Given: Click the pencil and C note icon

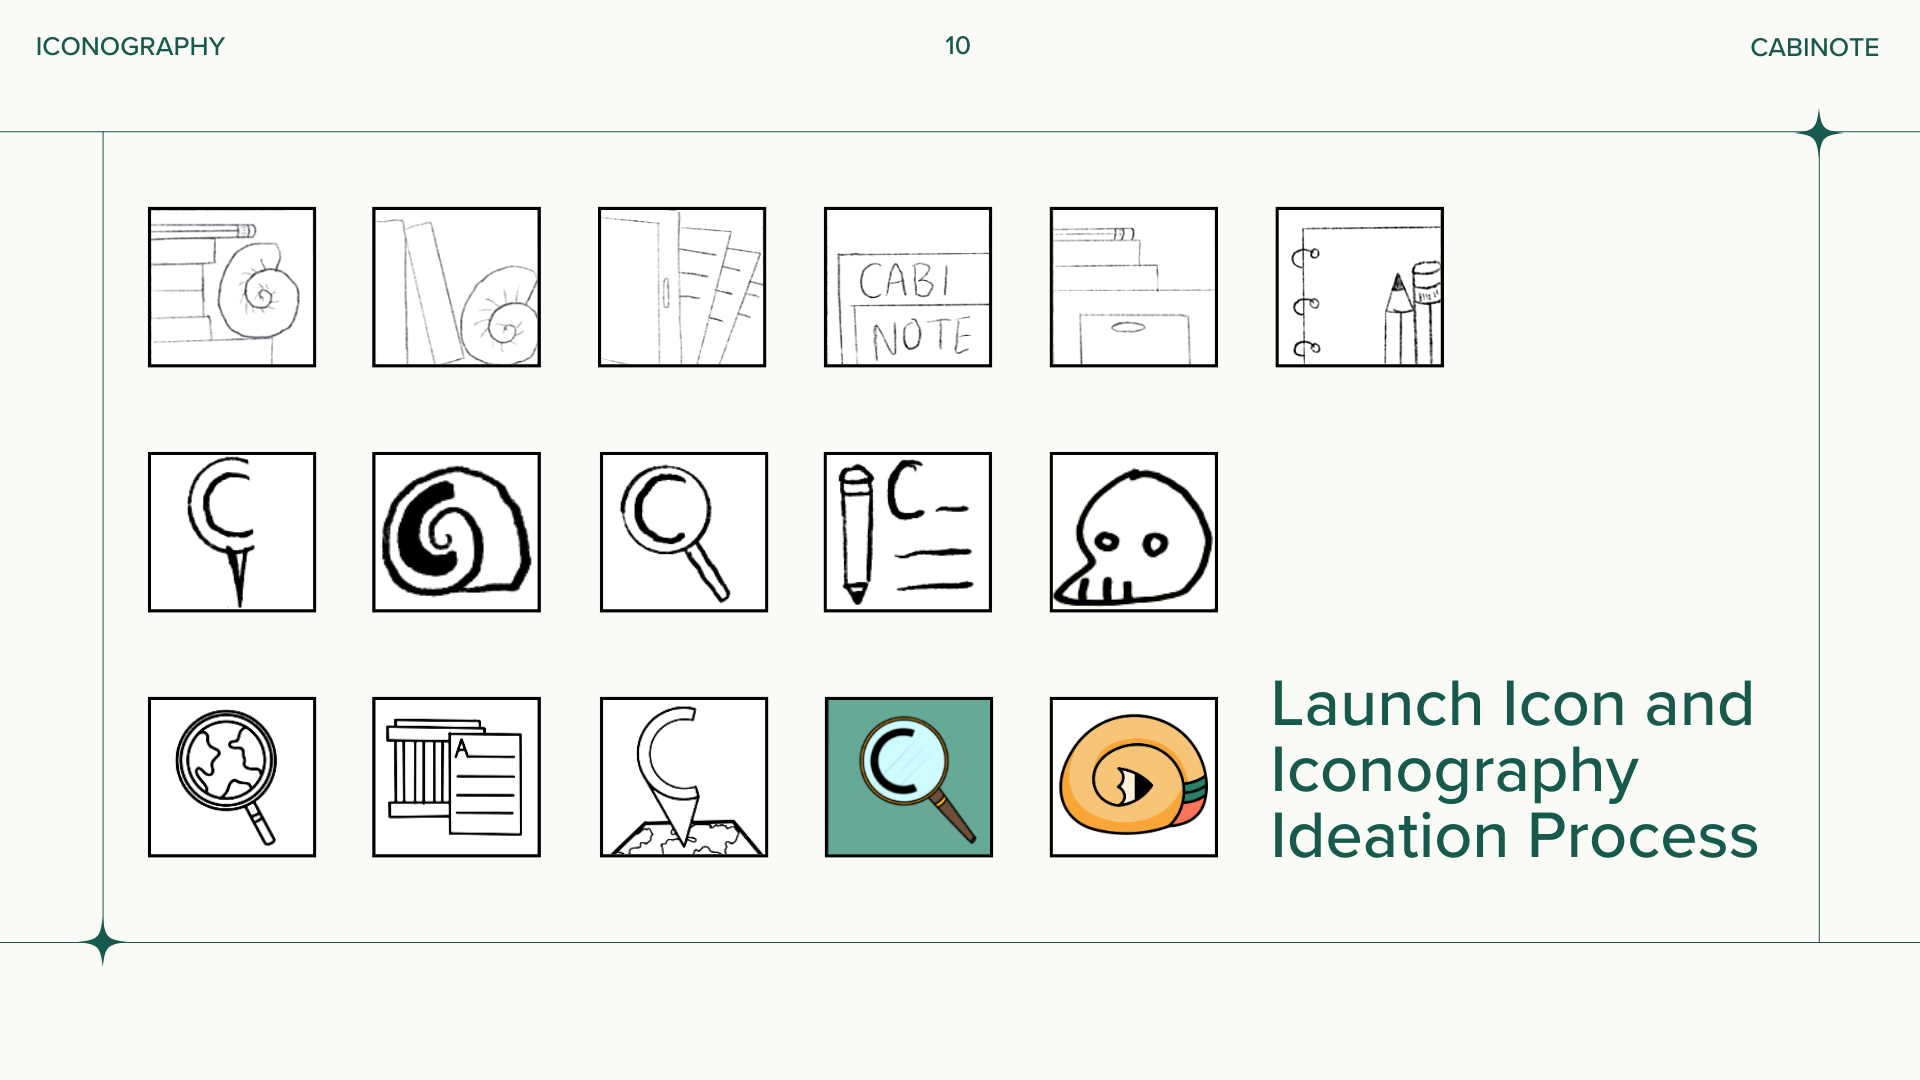Looking at the screenshot, I should [907, 532].
